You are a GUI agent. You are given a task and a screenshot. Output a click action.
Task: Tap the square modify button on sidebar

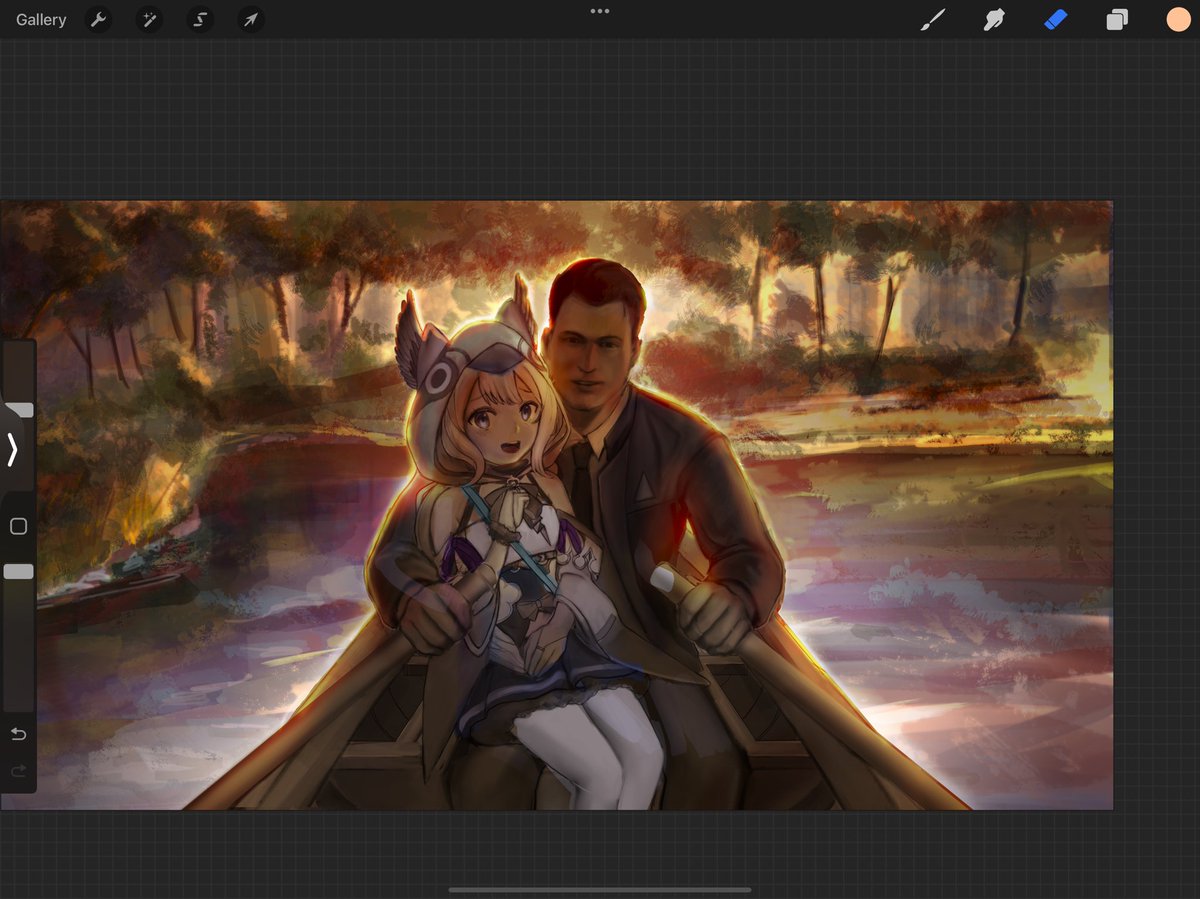tap(18, 526)
